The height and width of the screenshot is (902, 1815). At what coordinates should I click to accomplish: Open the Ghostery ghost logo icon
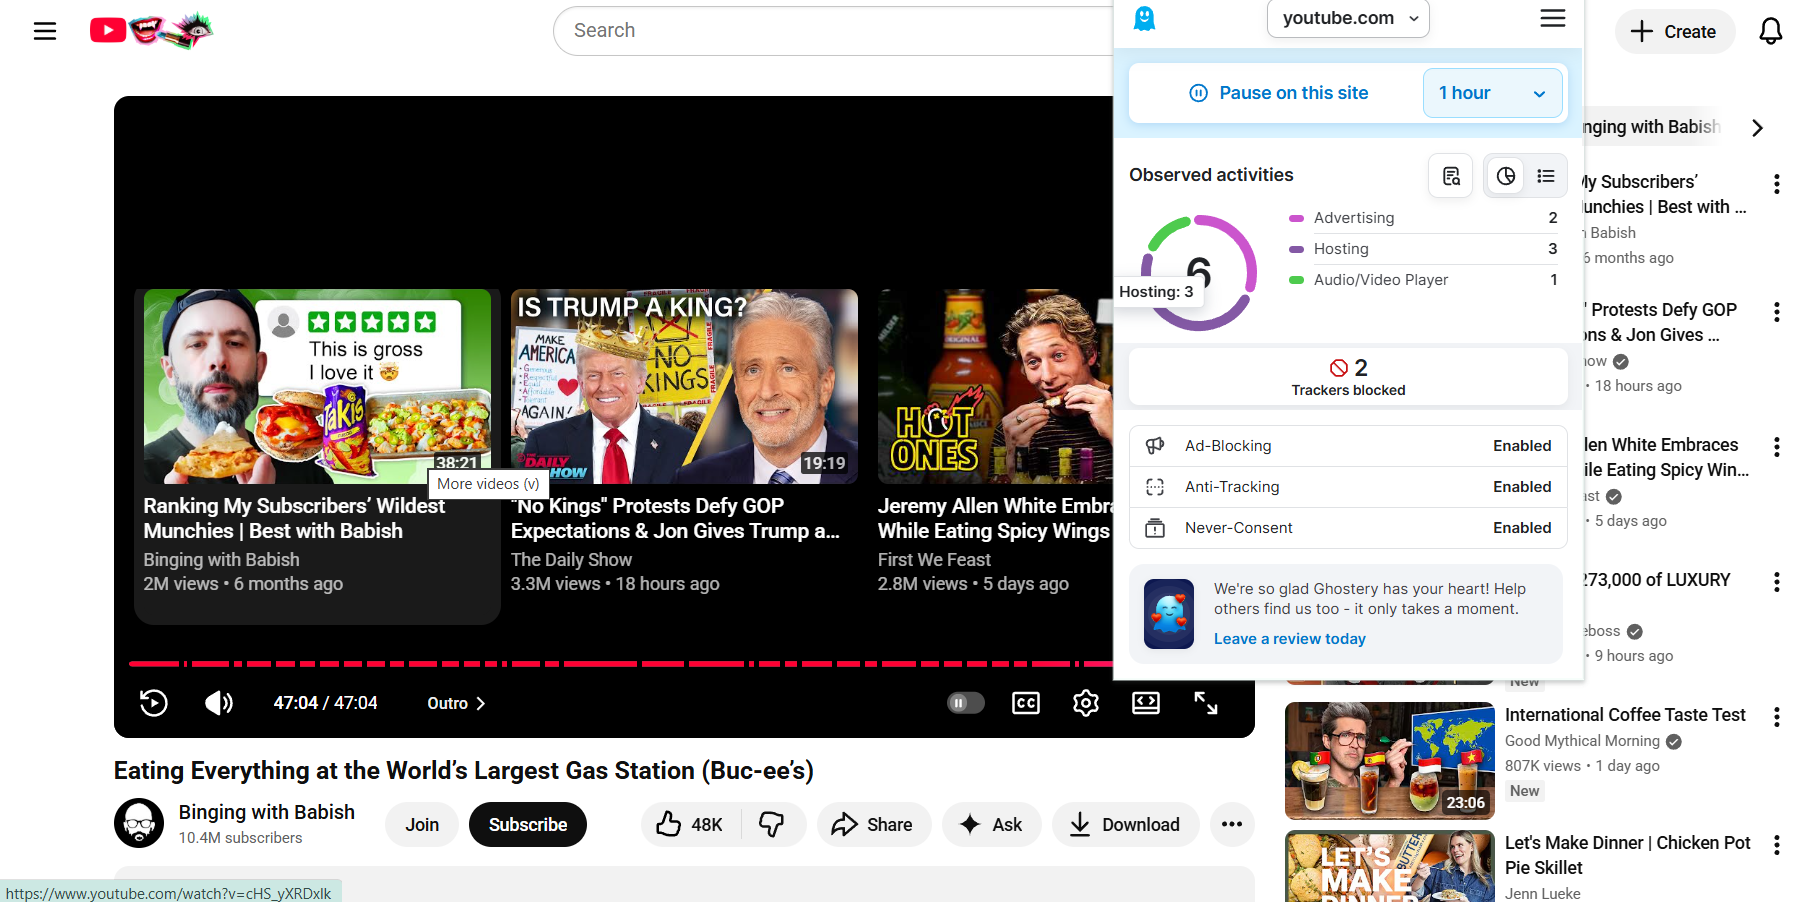(1144, 18)
